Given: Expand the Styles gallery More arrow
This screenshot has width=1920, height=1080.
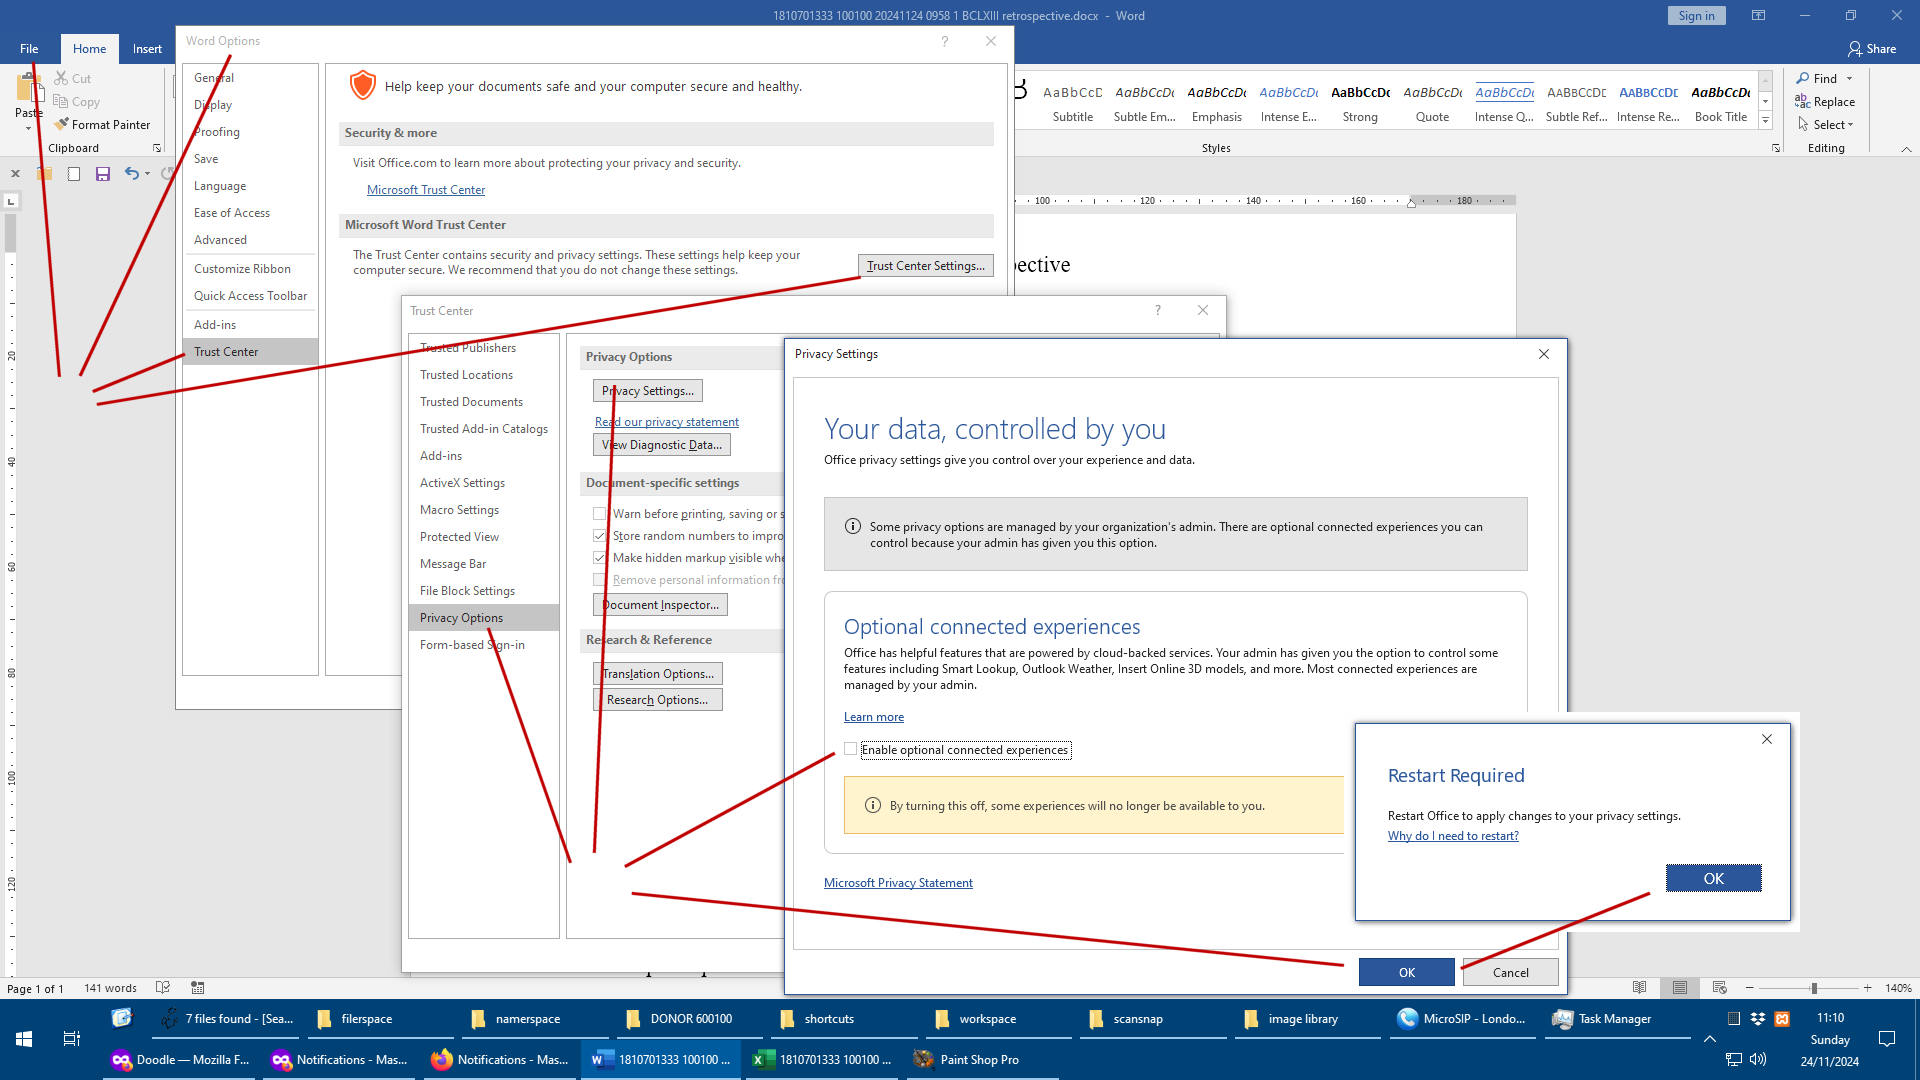Looking at the screenshot, I should tap(1766, 121).
